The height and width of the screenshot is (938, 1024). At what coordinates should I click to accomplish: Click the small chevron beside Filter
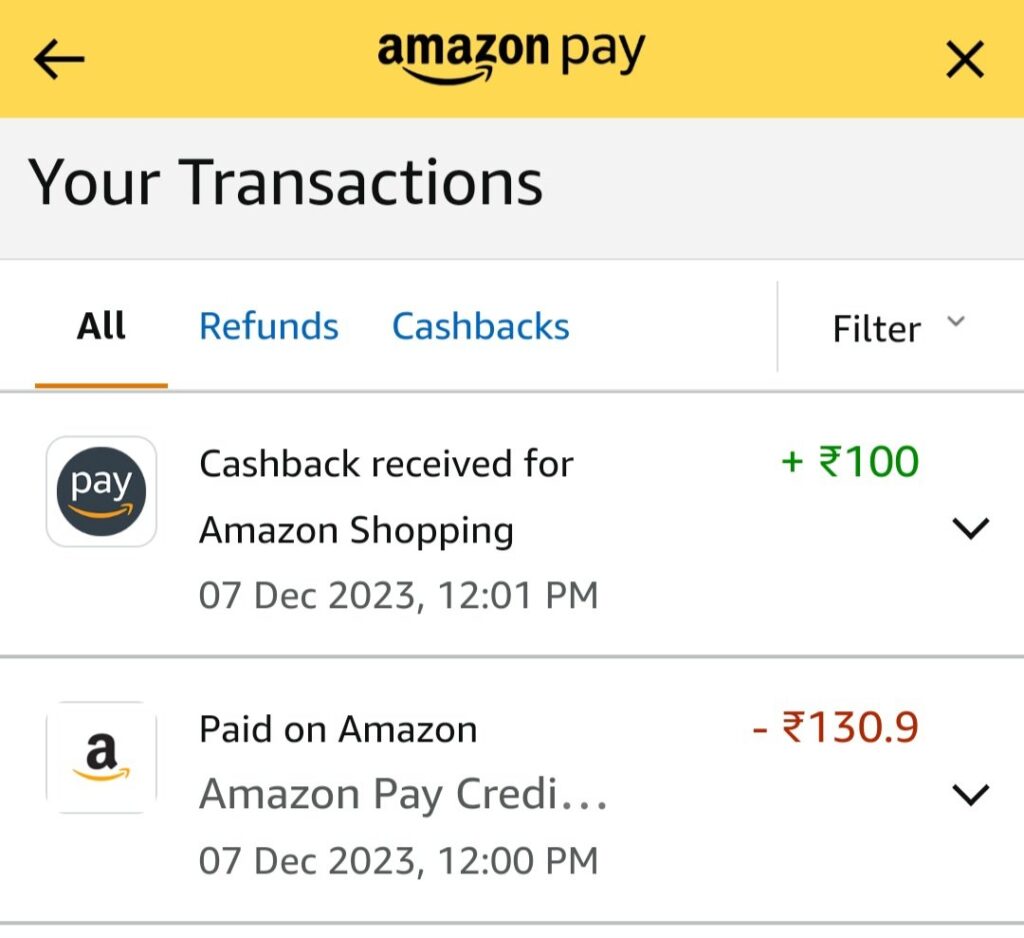956,321
